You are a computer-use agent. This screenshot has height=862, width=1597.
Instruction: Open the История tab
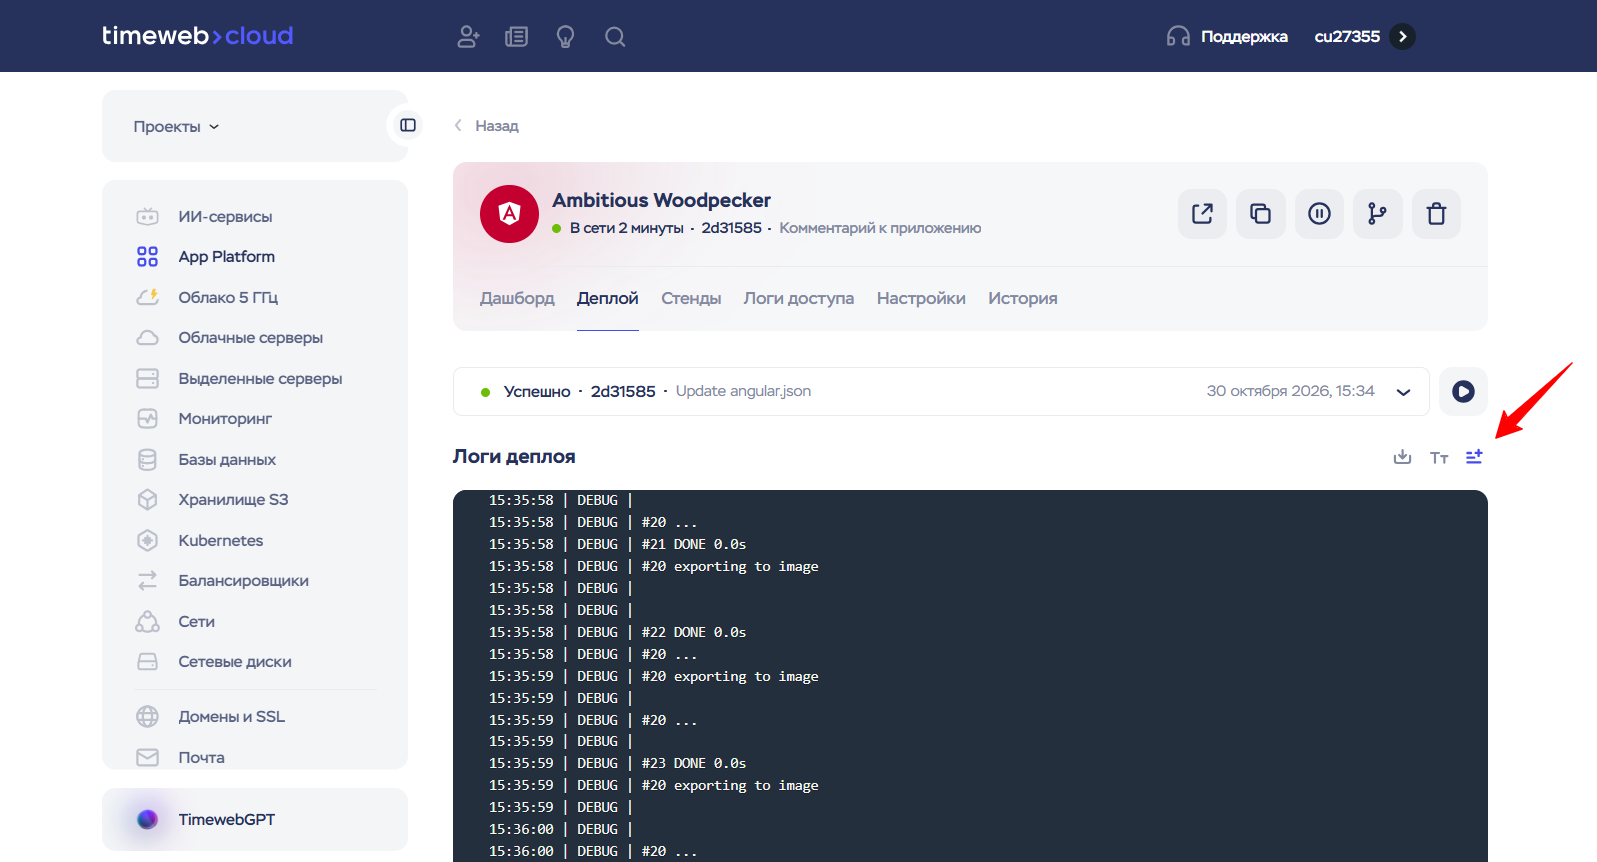pos(1022,298)
